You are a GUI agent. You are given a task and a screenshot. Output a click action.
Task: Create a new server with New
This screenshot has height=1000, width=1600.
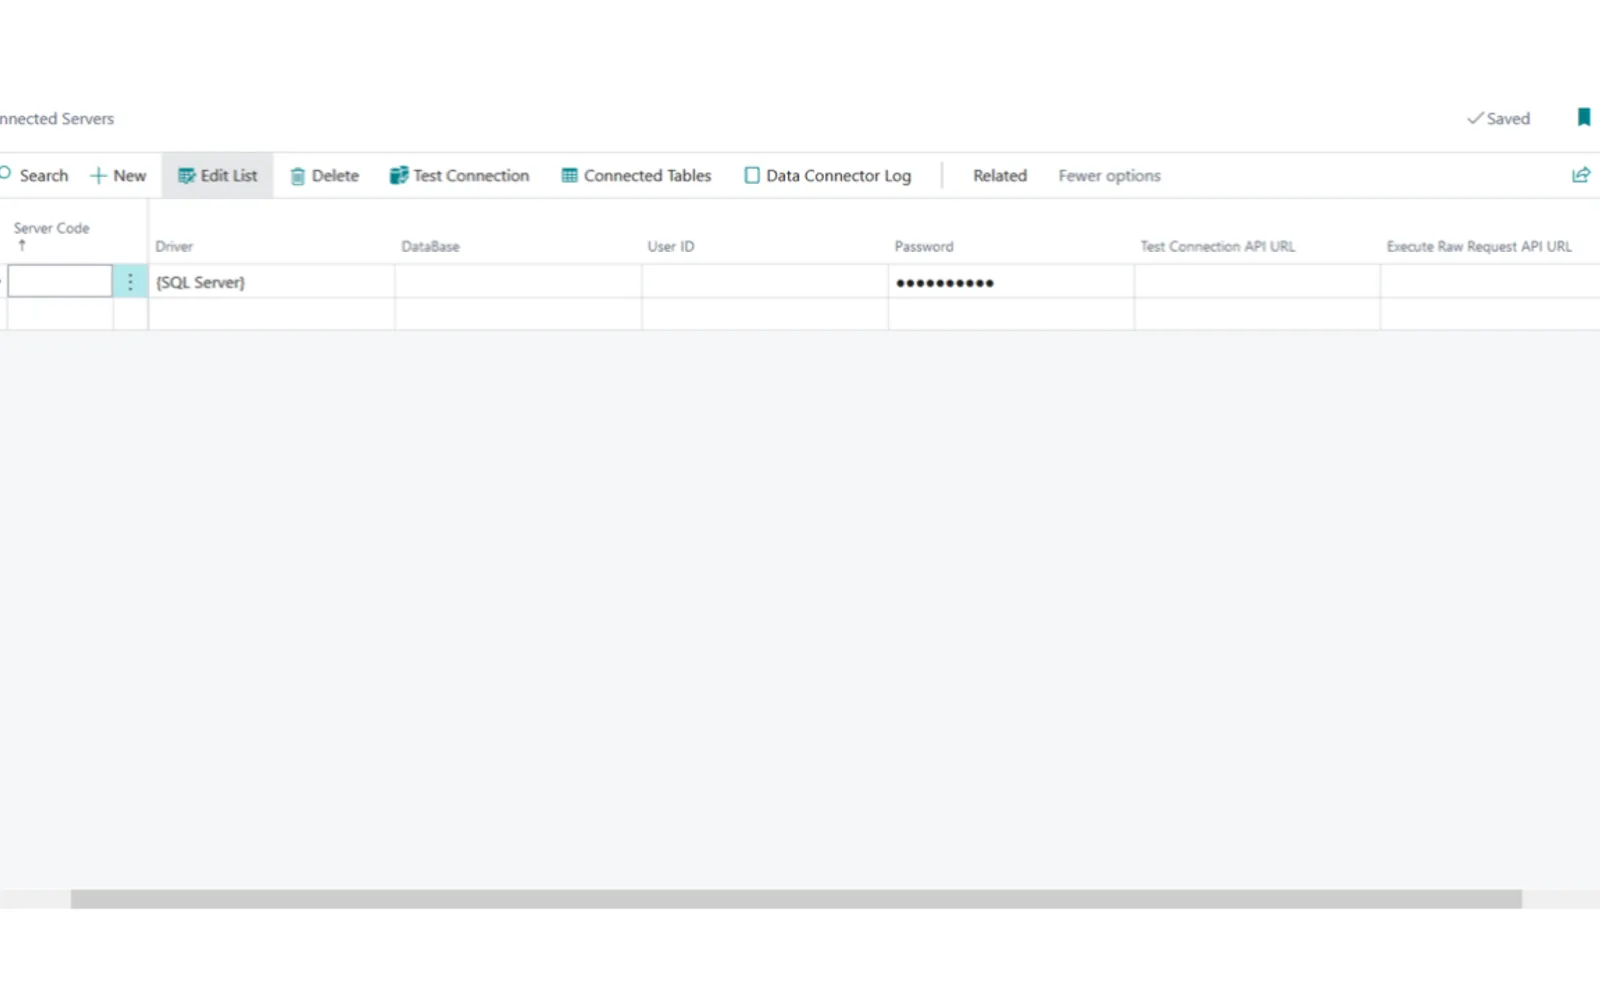coord(118,176)
